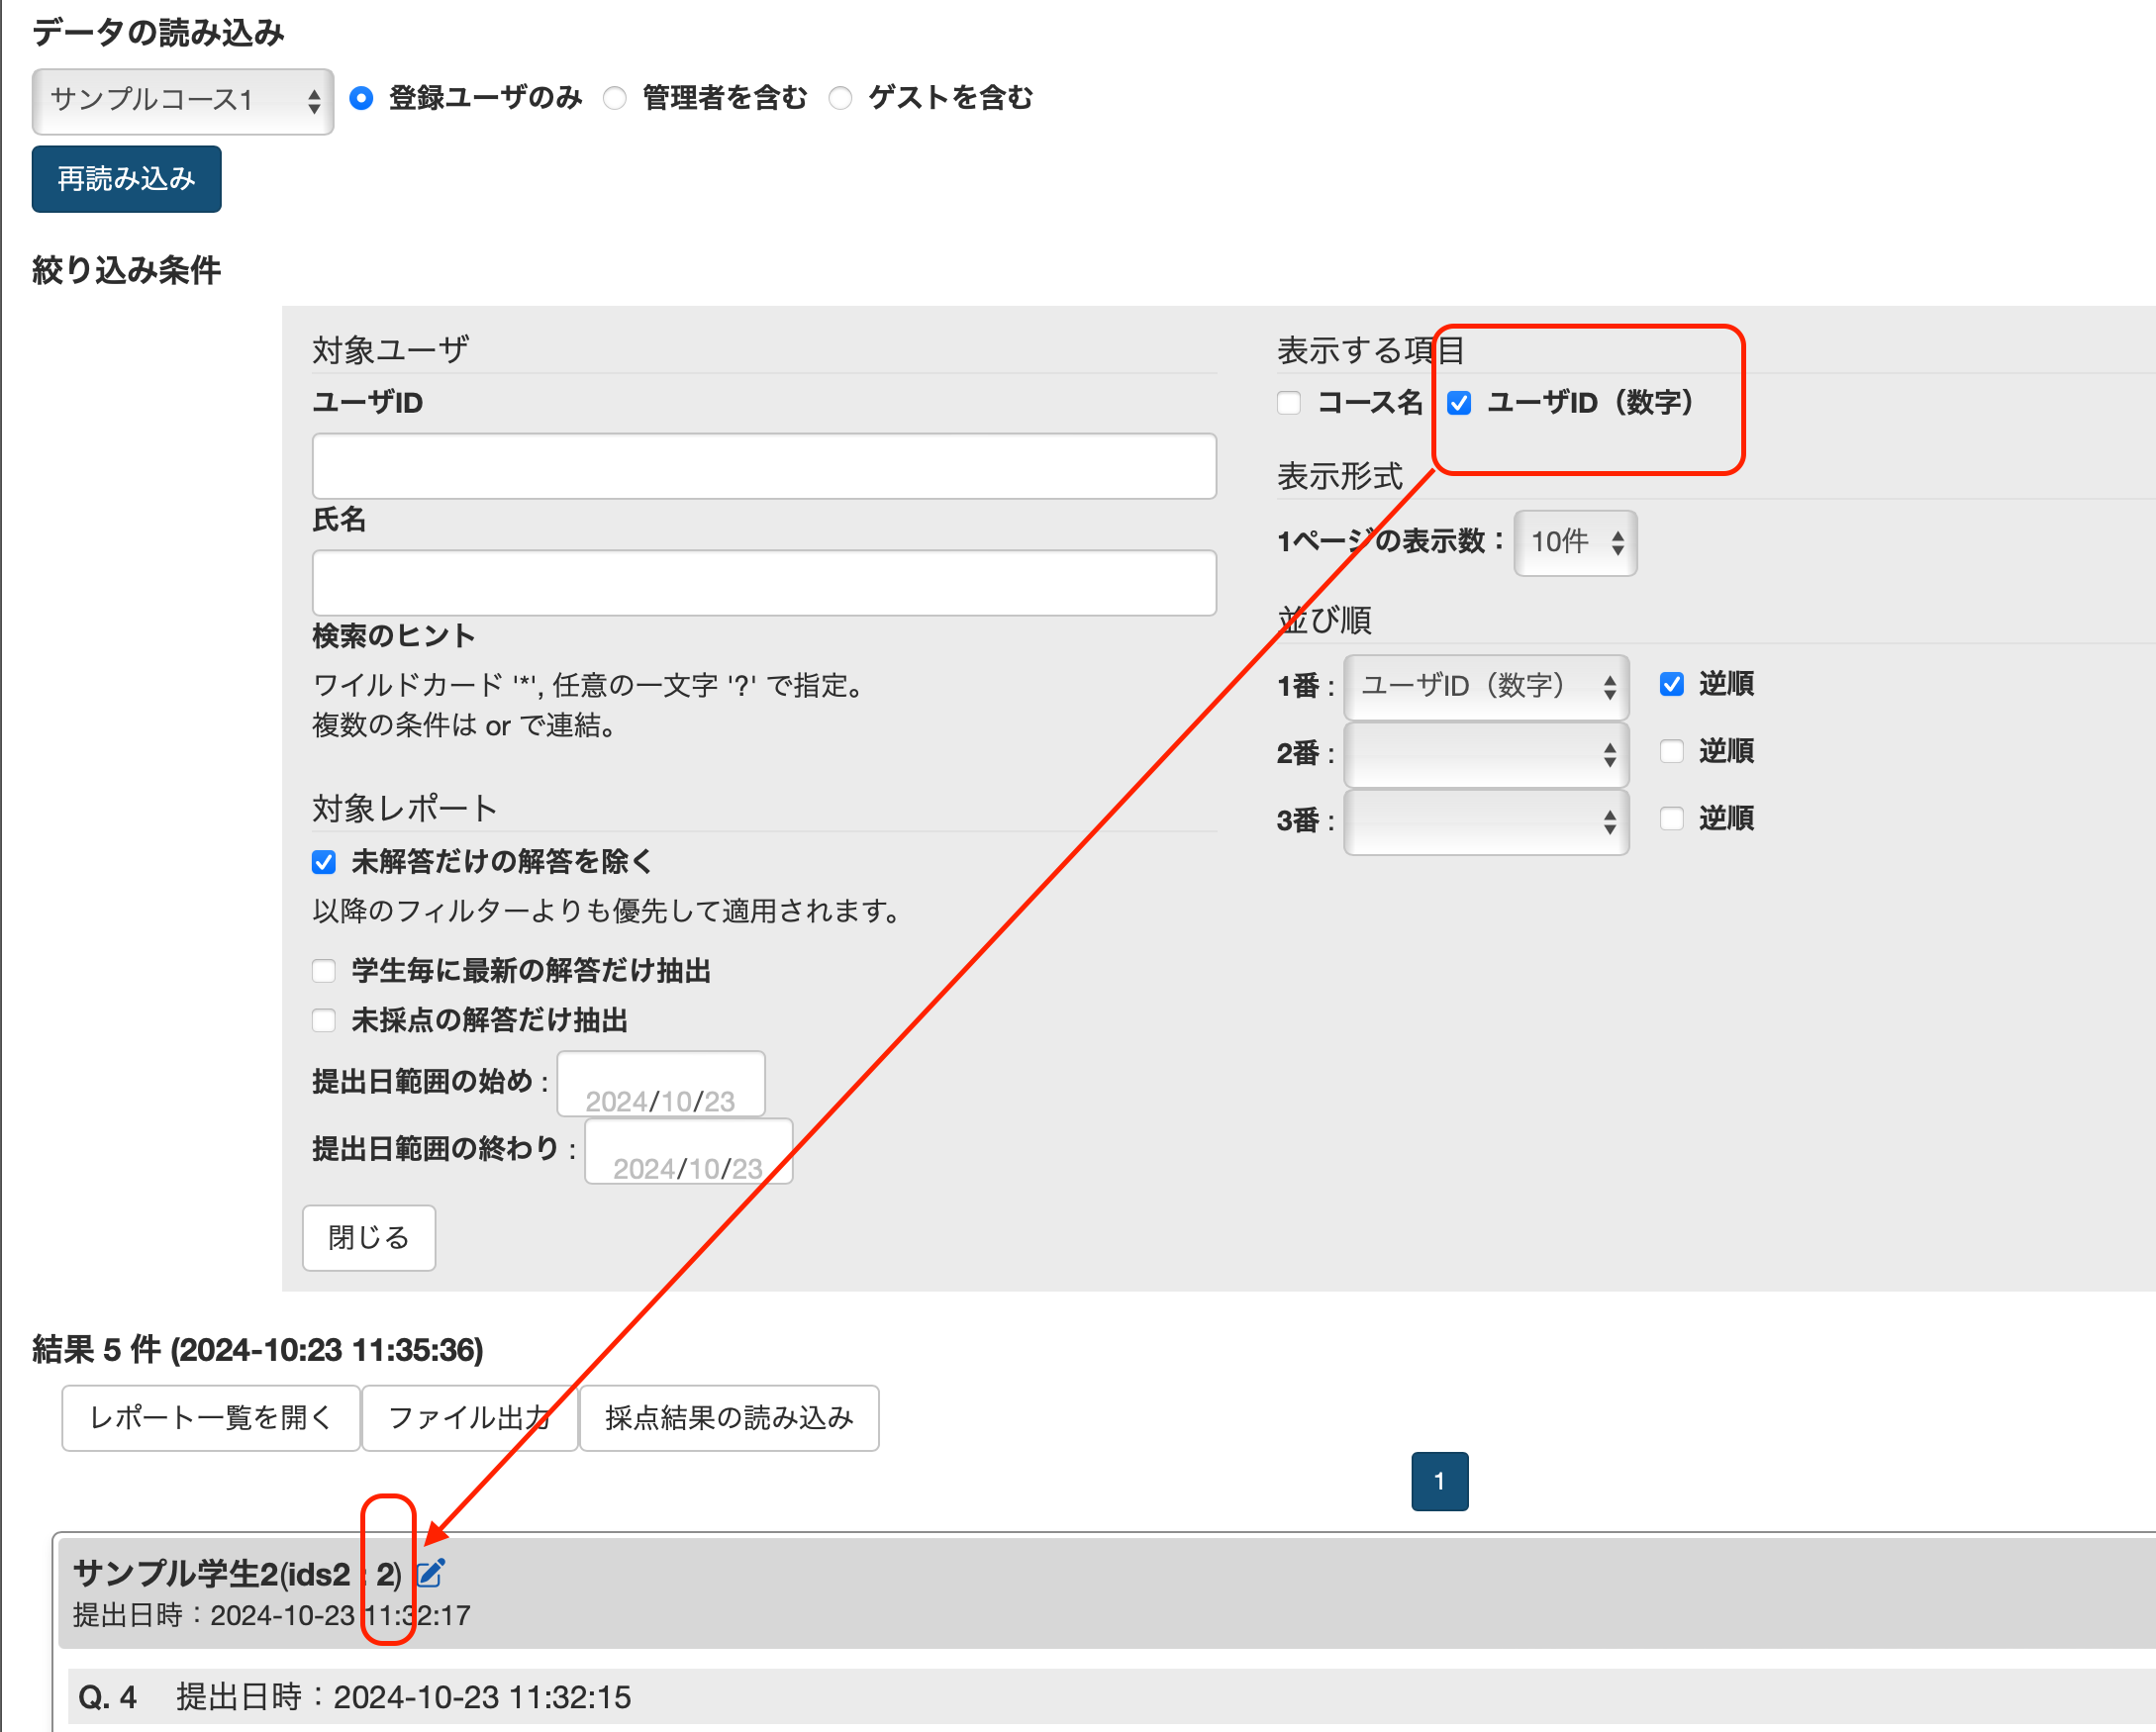
Task: Open the 10件 per-page dropdown
Action: coord(1575,543)
